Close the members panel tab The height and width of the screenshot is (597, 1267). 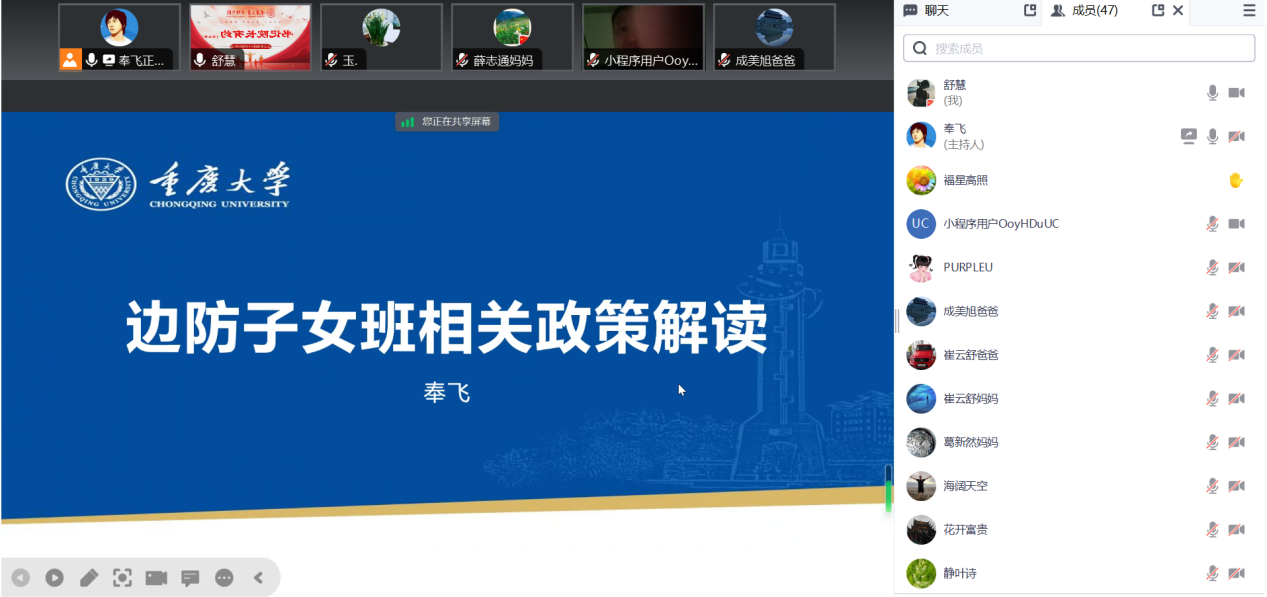(x=1178, y=10)
